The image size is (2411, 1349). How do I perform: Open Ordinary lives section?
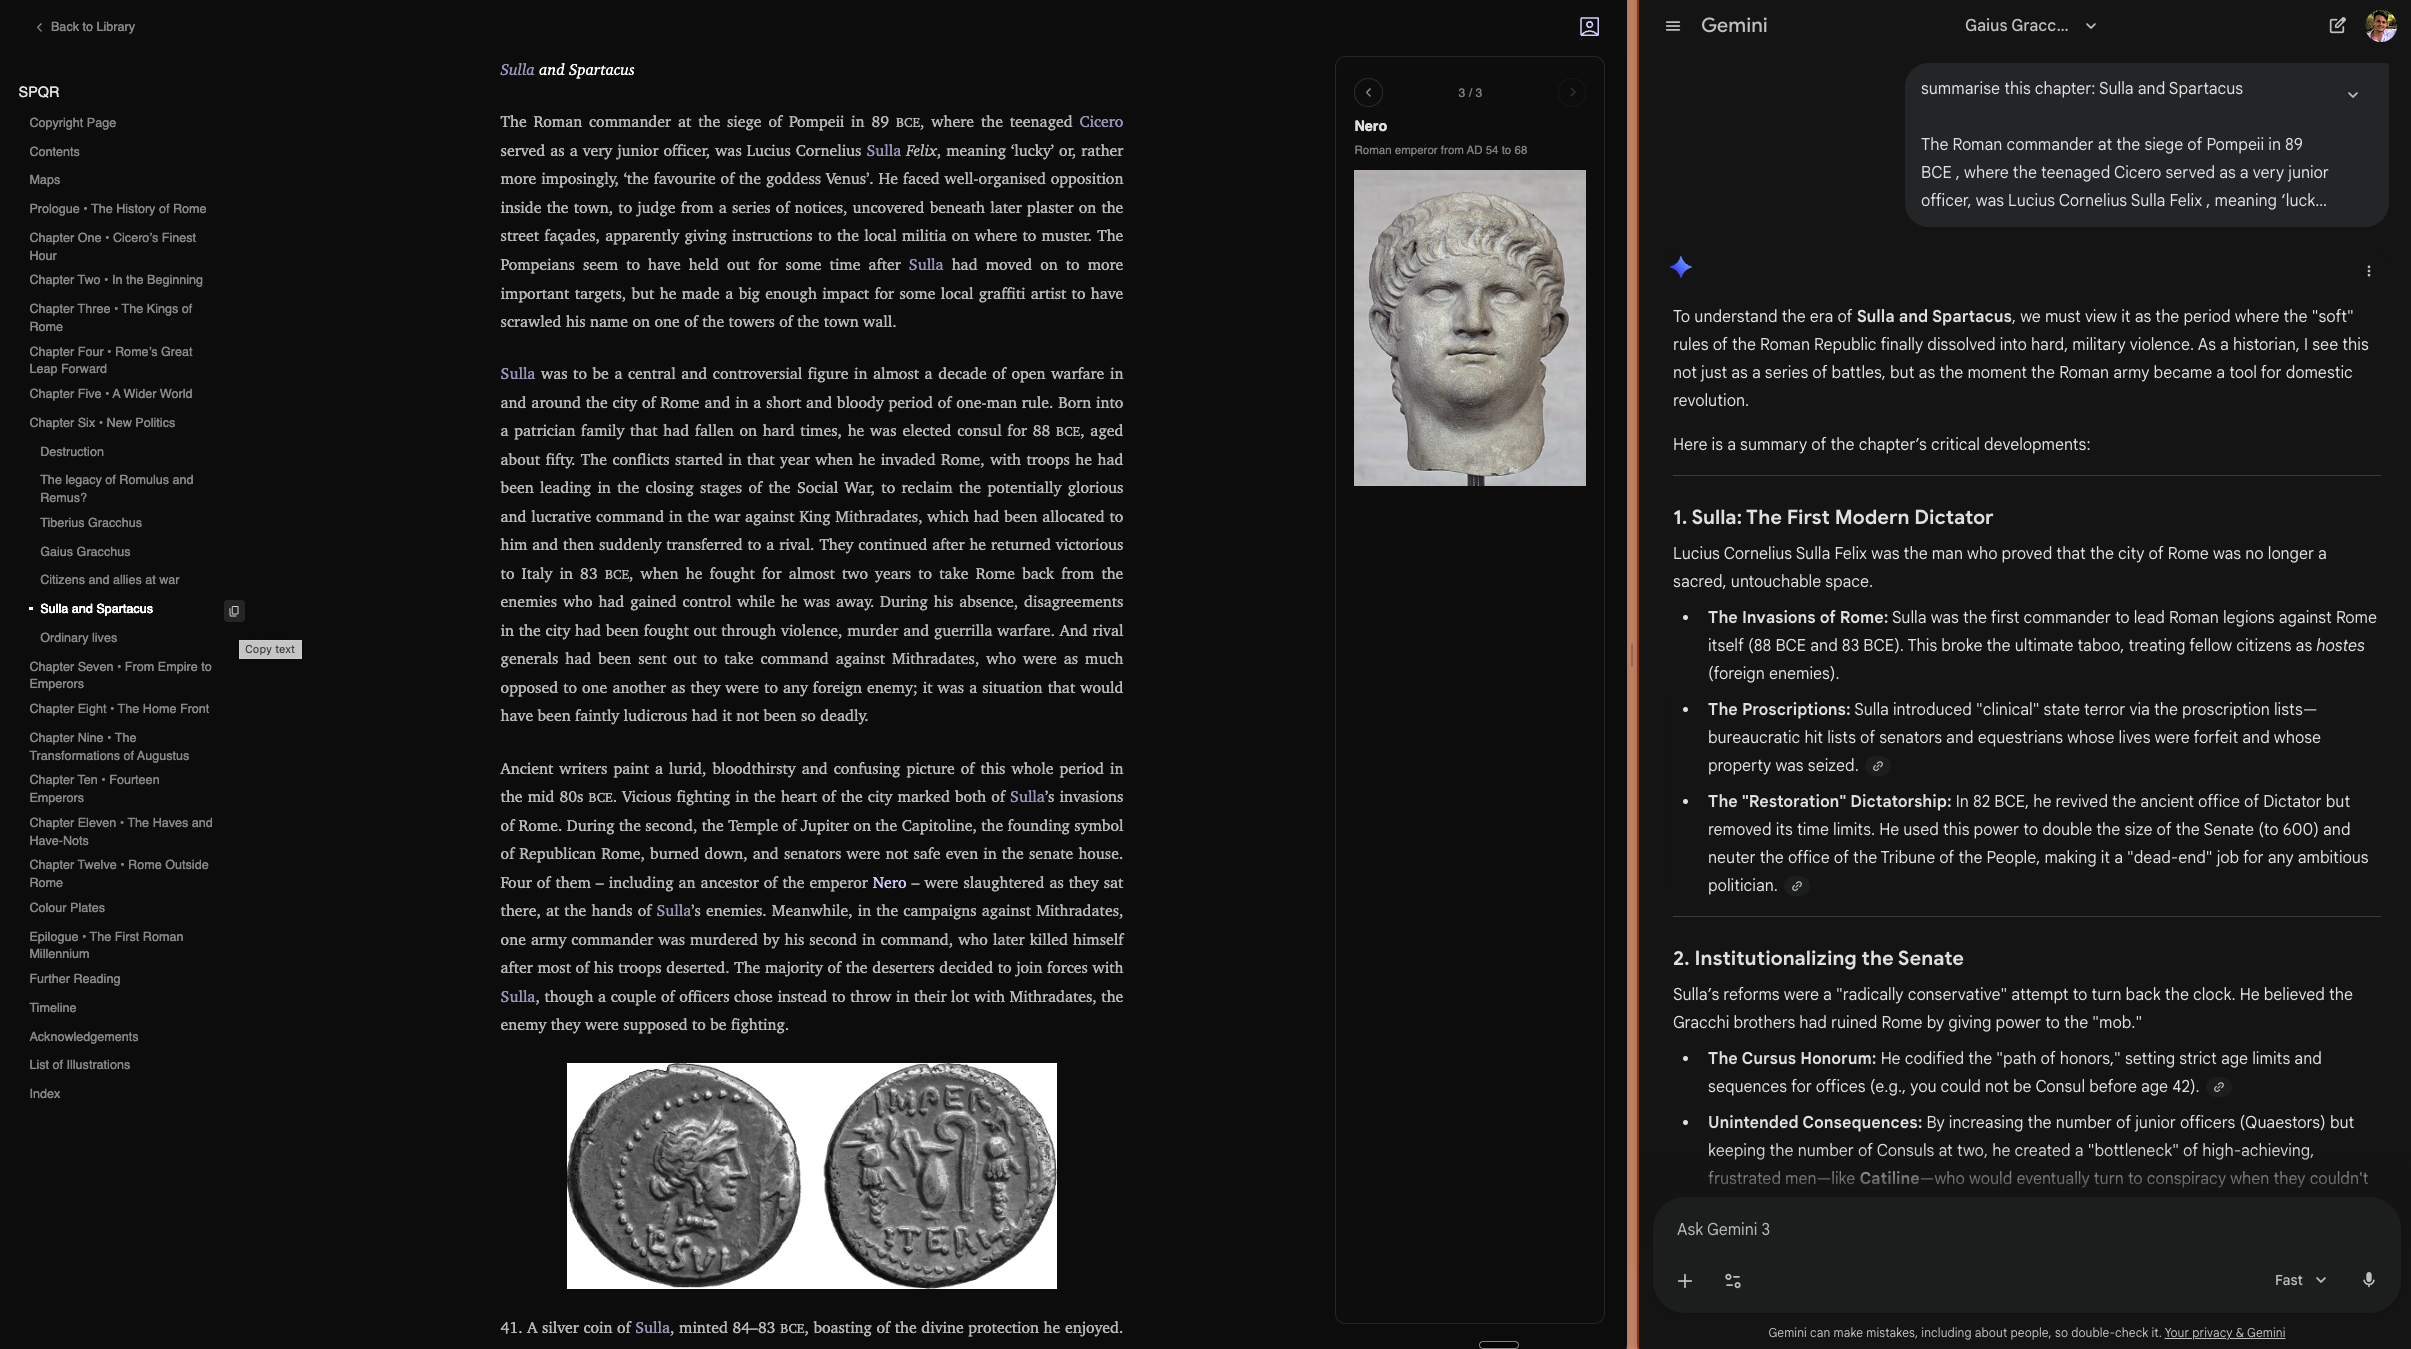point(78,638)
